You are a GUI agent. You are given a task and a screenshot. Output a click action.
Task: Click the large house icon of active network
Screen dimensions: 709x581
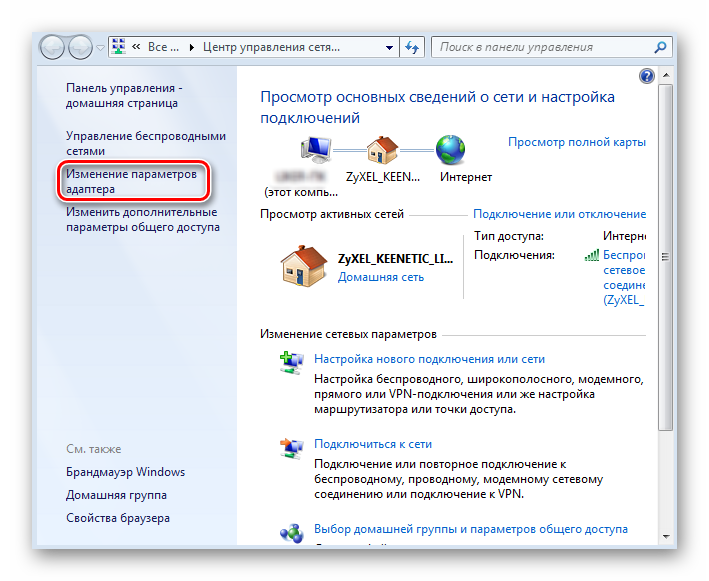pyautogui.click(x=303, y=266)
